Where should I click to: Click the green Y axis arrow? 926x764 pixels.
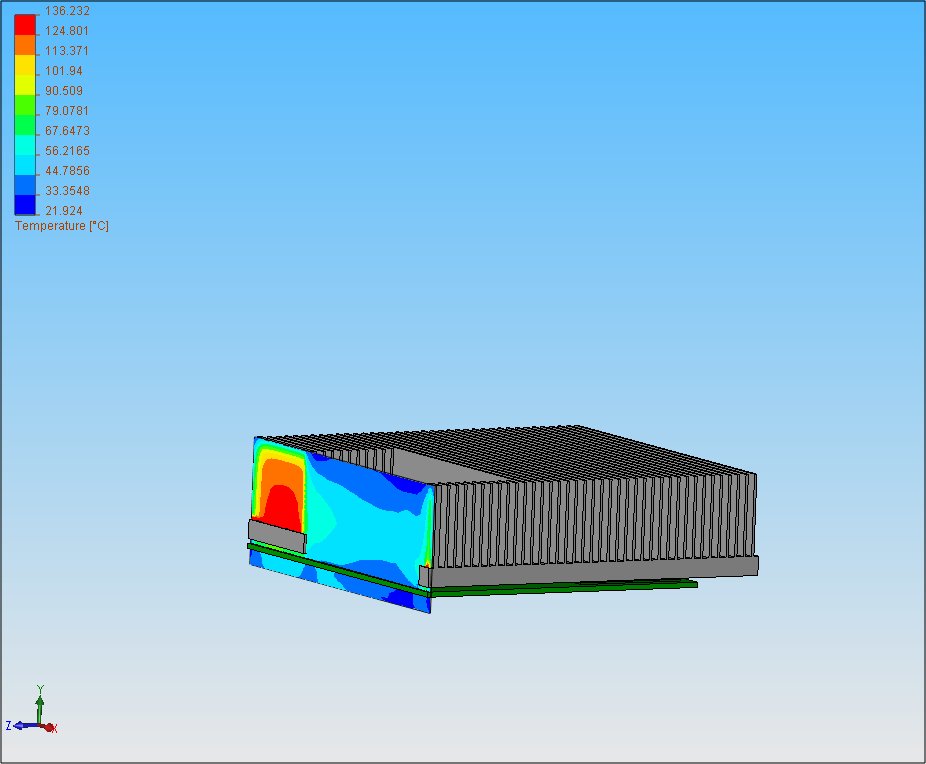[40, 706]
